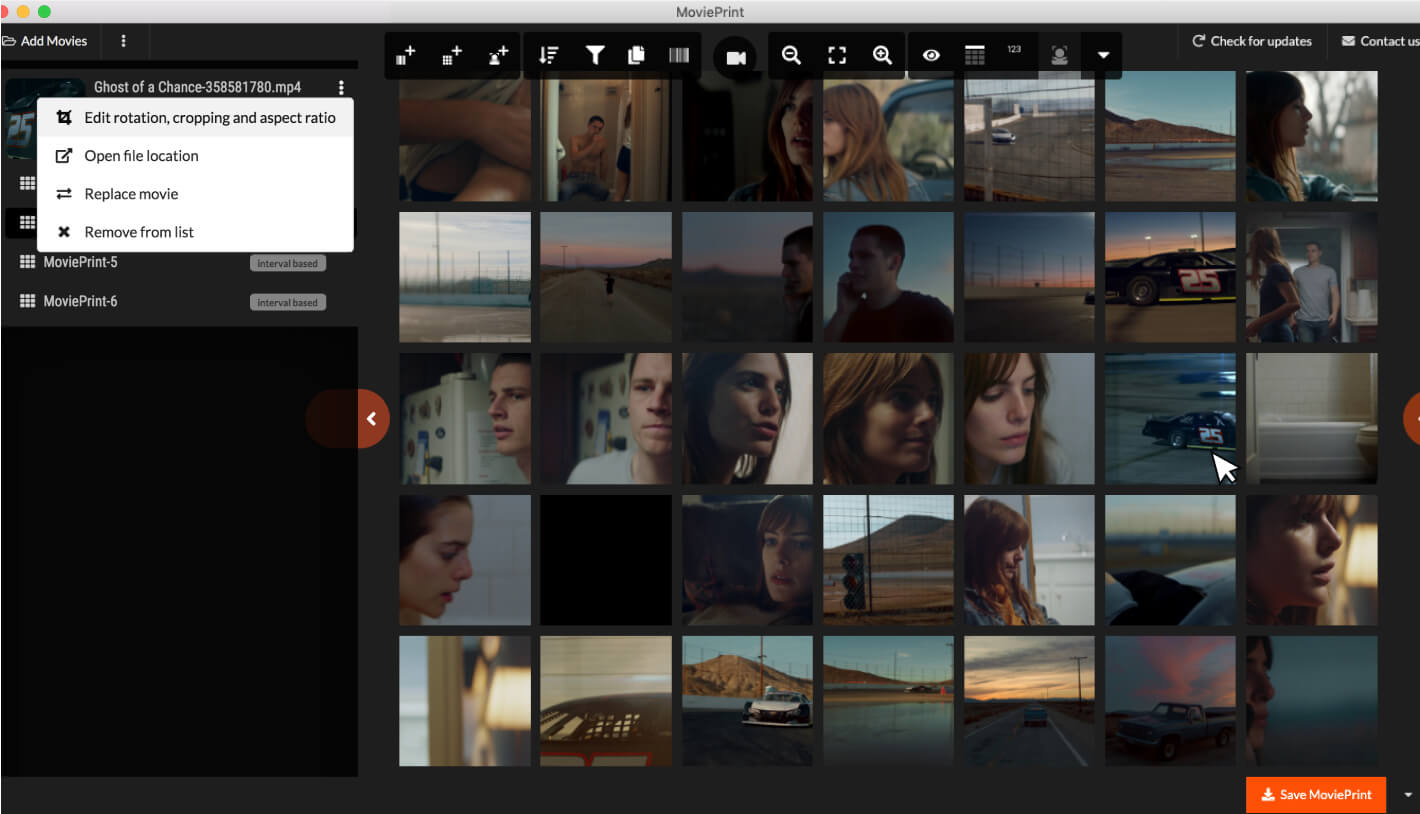Viewport: 1420px width, 814px height.
Task: Fit the MoviePrint to screen
Action: point(837,56)
